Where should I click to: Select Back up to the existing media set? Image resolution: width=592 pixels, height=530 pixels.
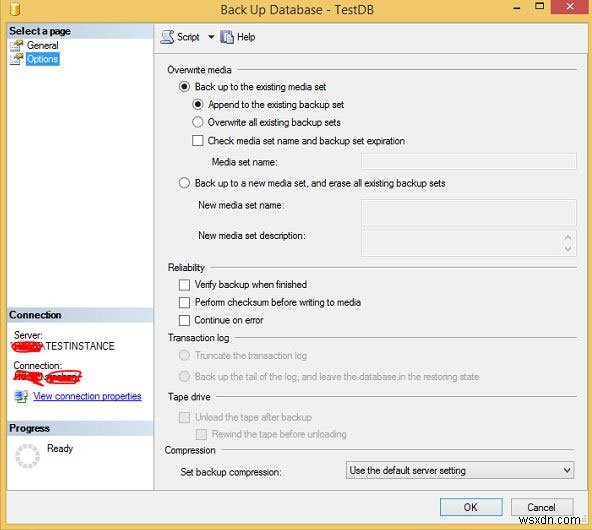[184, 87]
